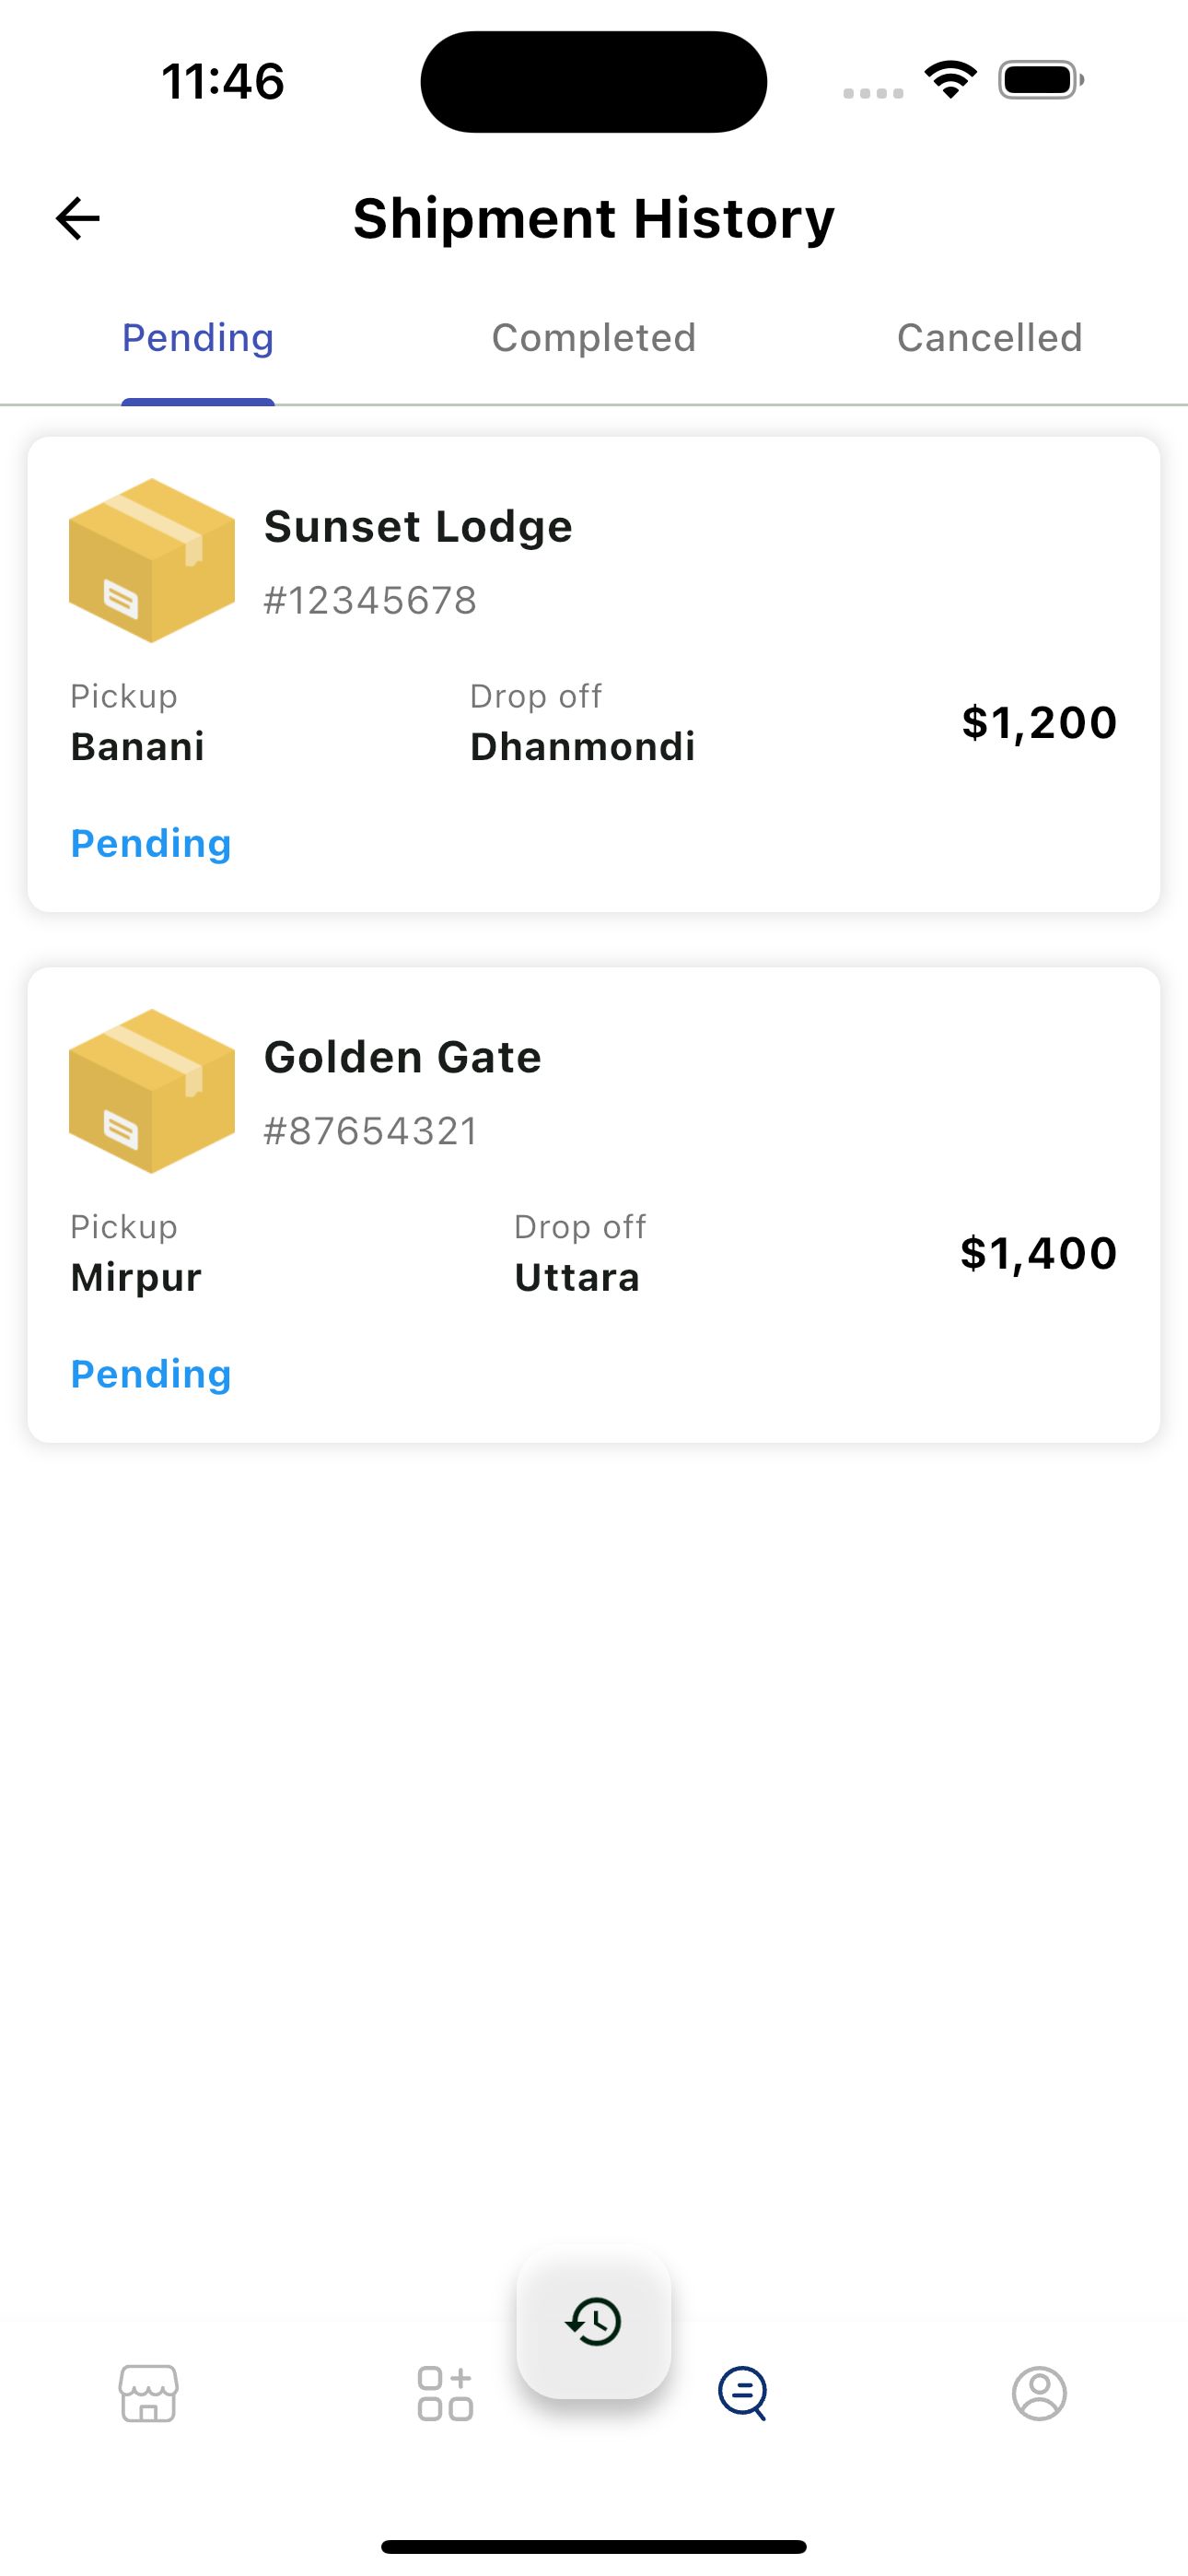
Task: Open the store icon in bottom navigation
Action: (149, 2393)
